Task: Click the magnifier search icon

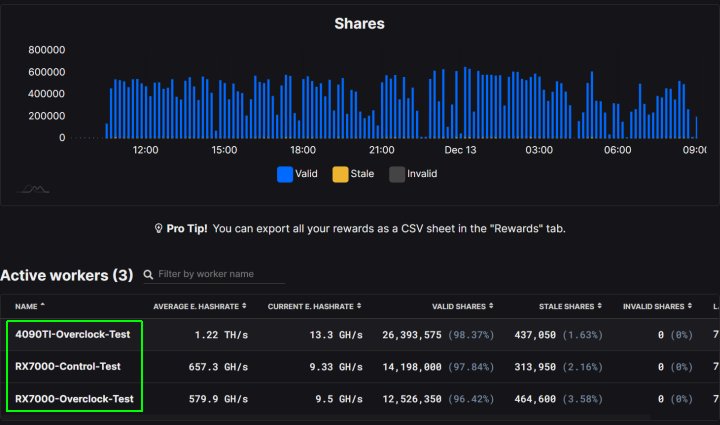Action: pos(148,274)
